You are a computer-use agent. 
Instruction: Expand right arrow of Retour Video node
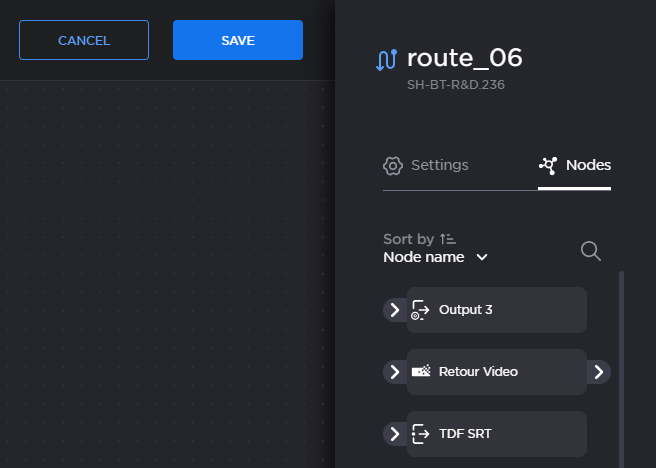pyautogui.click(x=598, y=372)
